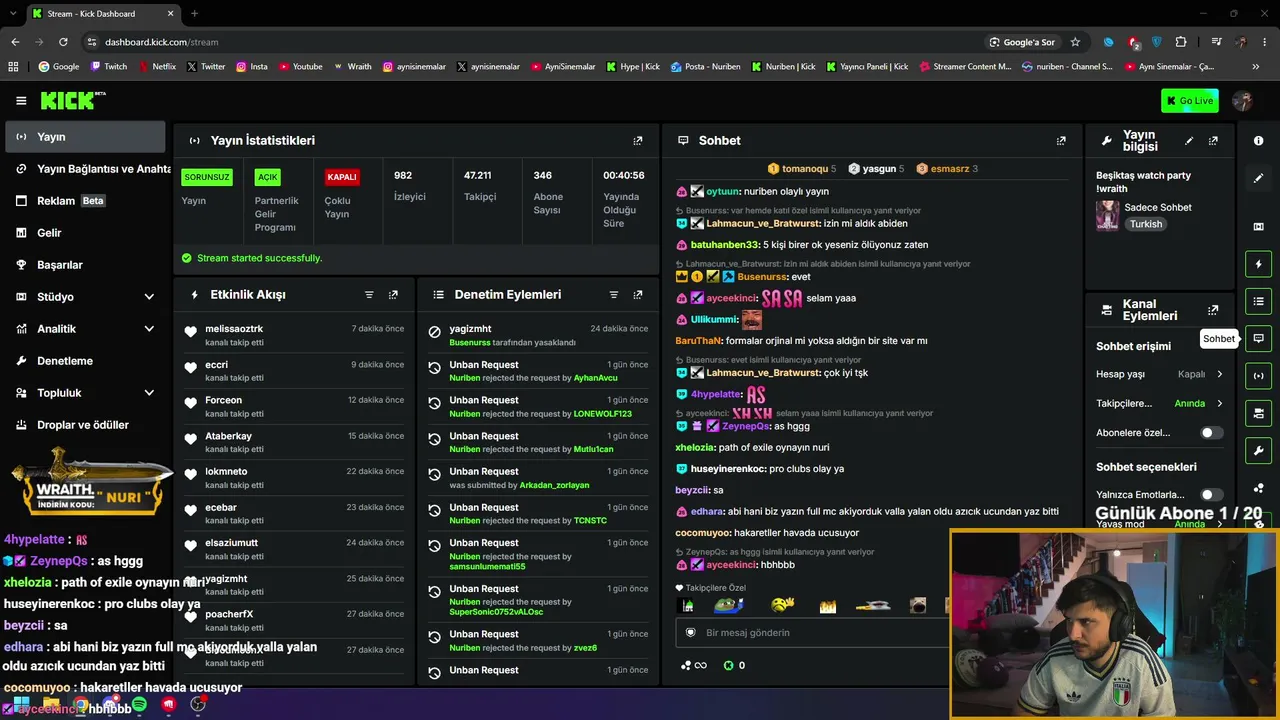Open the Kicks balance showing 0
This screenshot has height=720, width=1280.
[x=734, y=665]
